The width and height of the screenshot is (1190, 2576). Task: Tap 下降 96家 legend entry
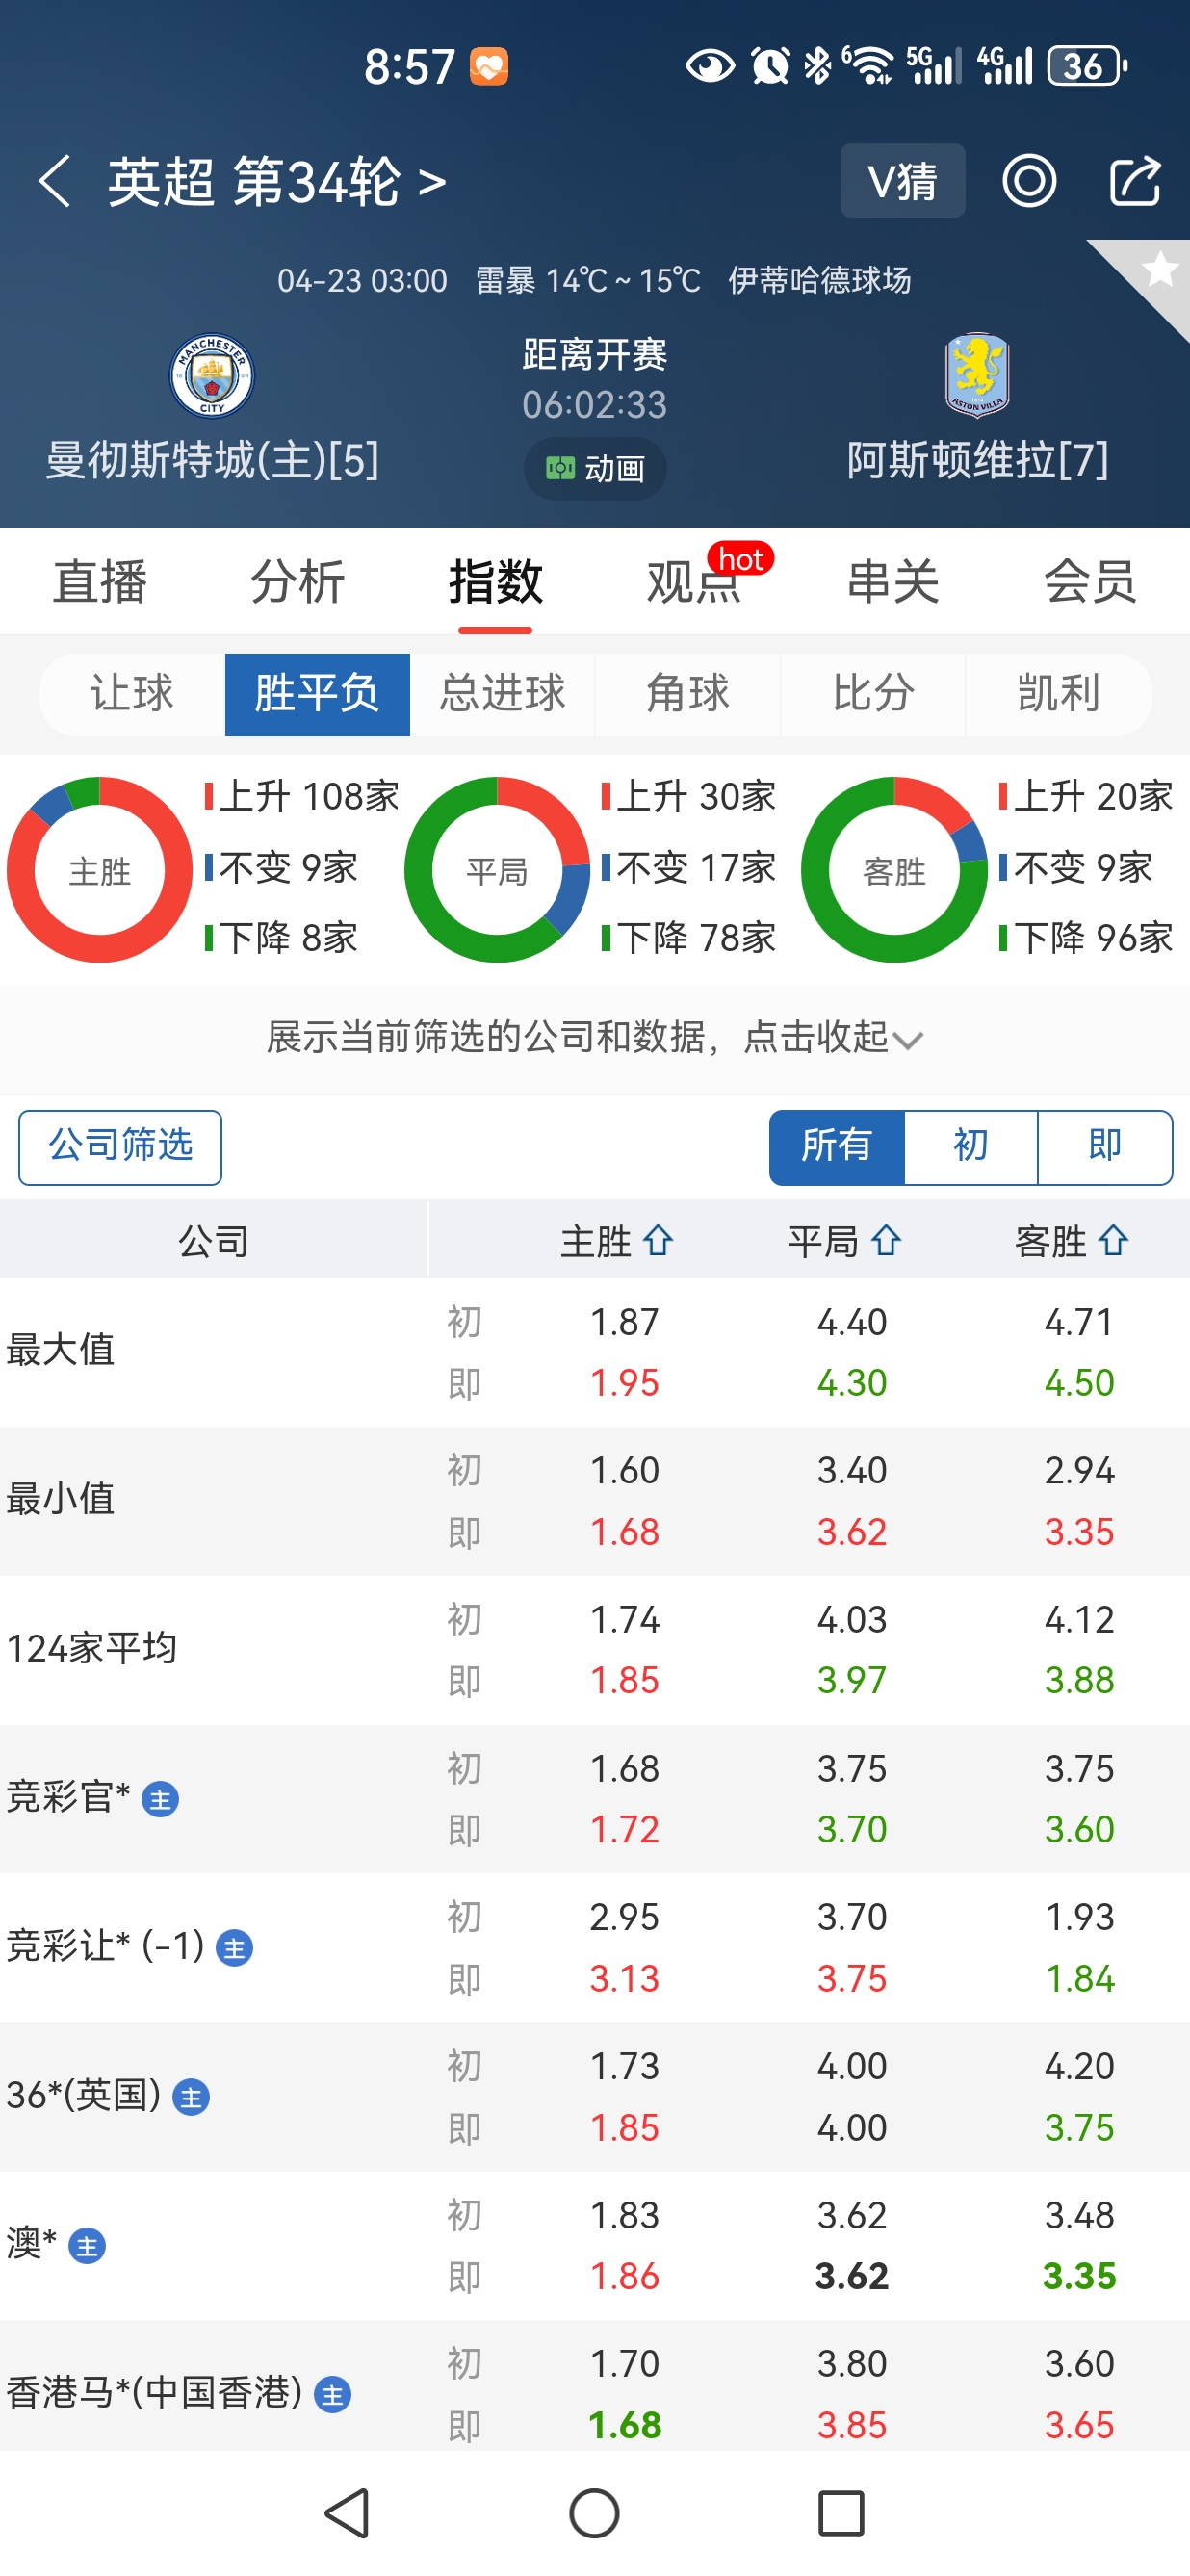pos(1086,938)
